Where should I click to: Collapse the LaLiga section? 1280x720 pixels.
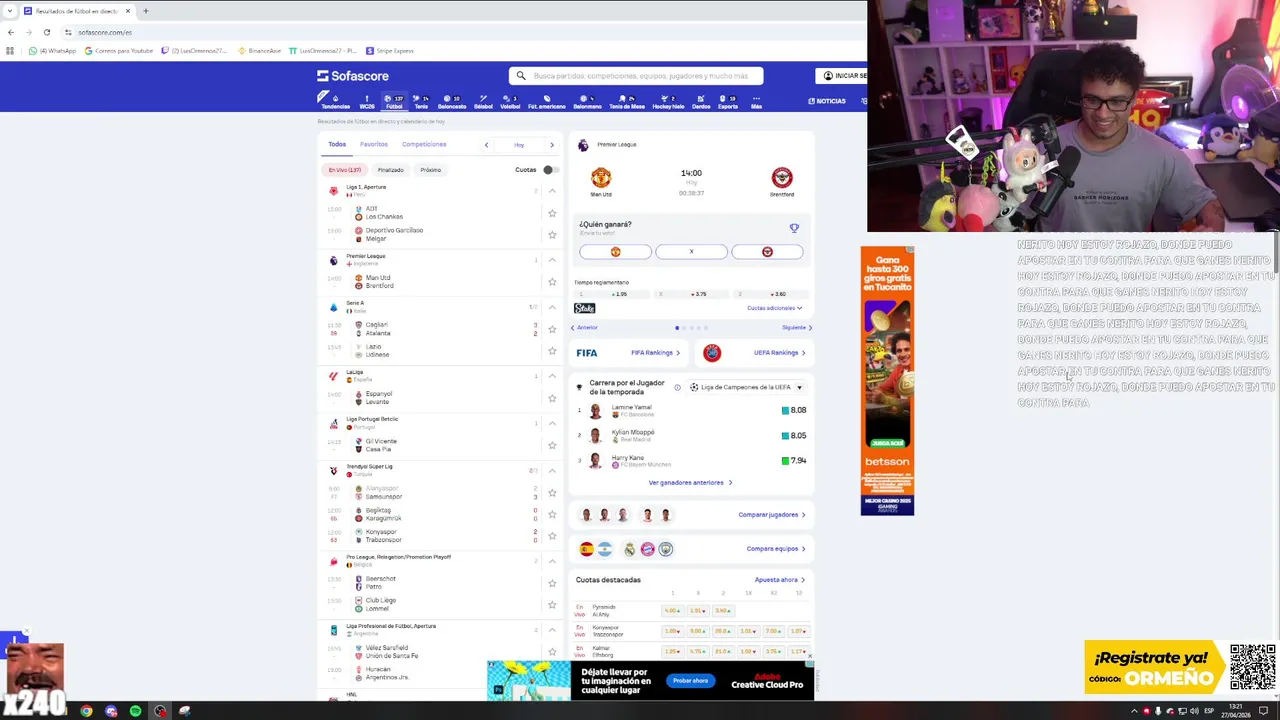552,376
